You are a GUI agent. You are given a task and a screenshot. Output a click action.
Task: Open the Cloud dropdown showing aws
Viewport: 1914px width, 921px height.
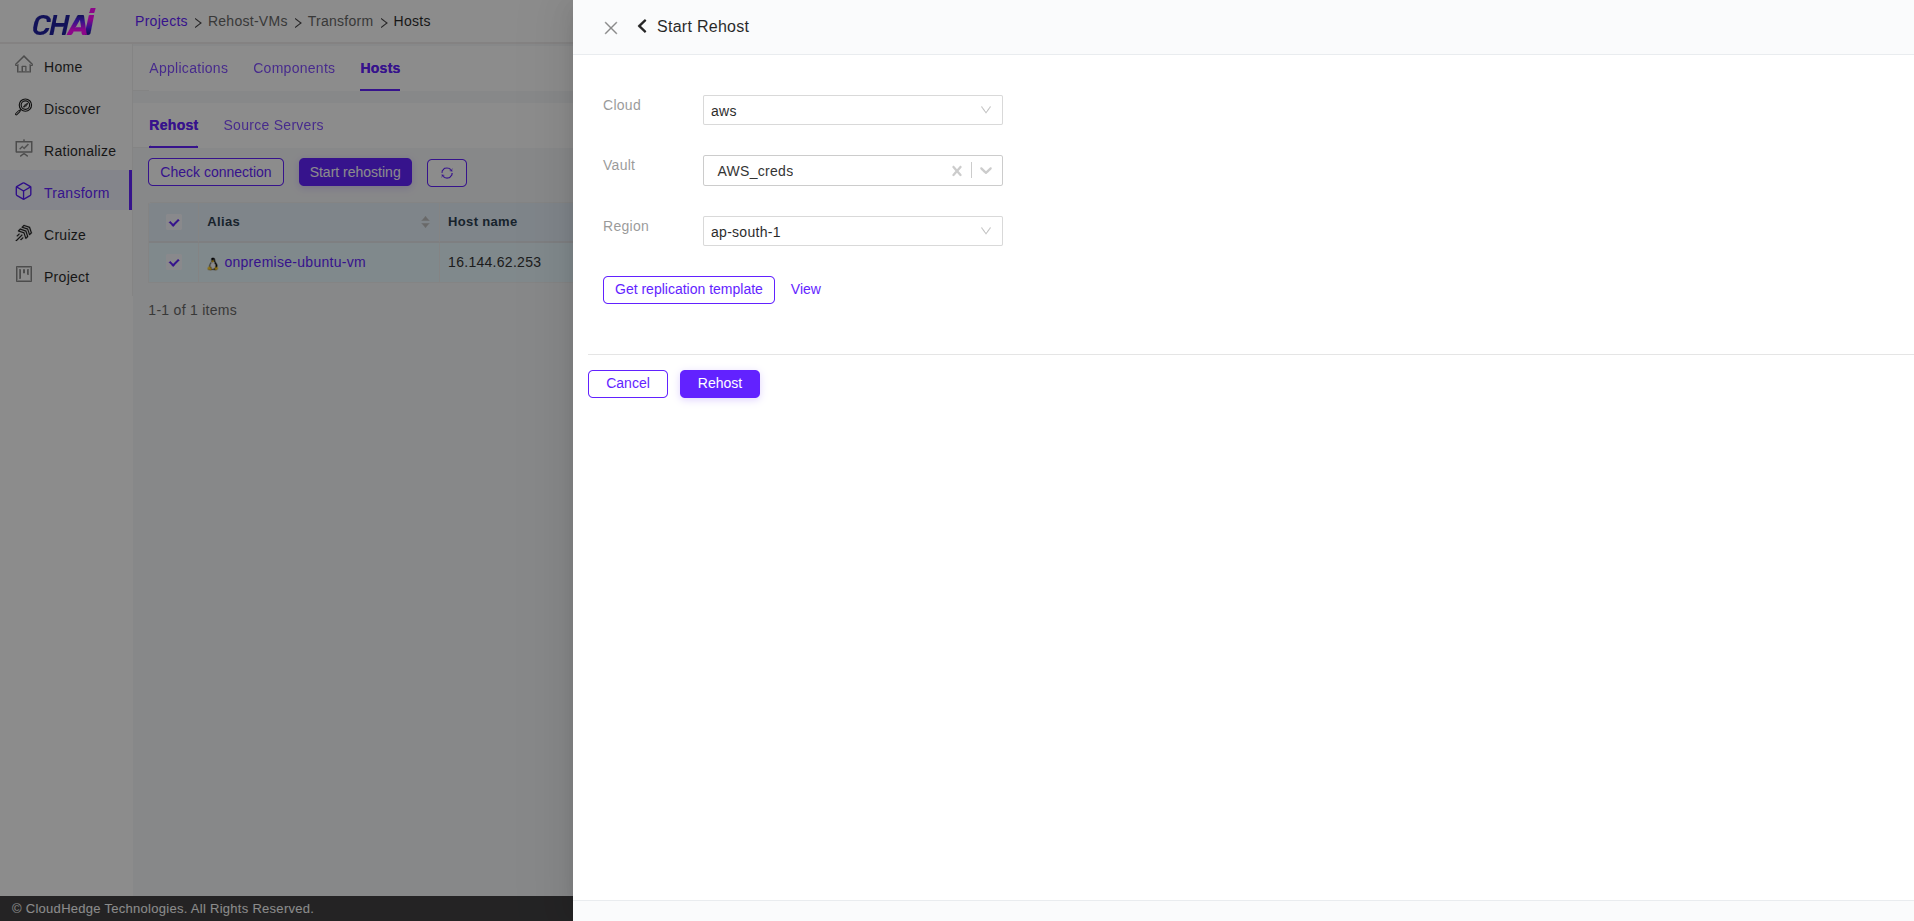pos(852,110)
